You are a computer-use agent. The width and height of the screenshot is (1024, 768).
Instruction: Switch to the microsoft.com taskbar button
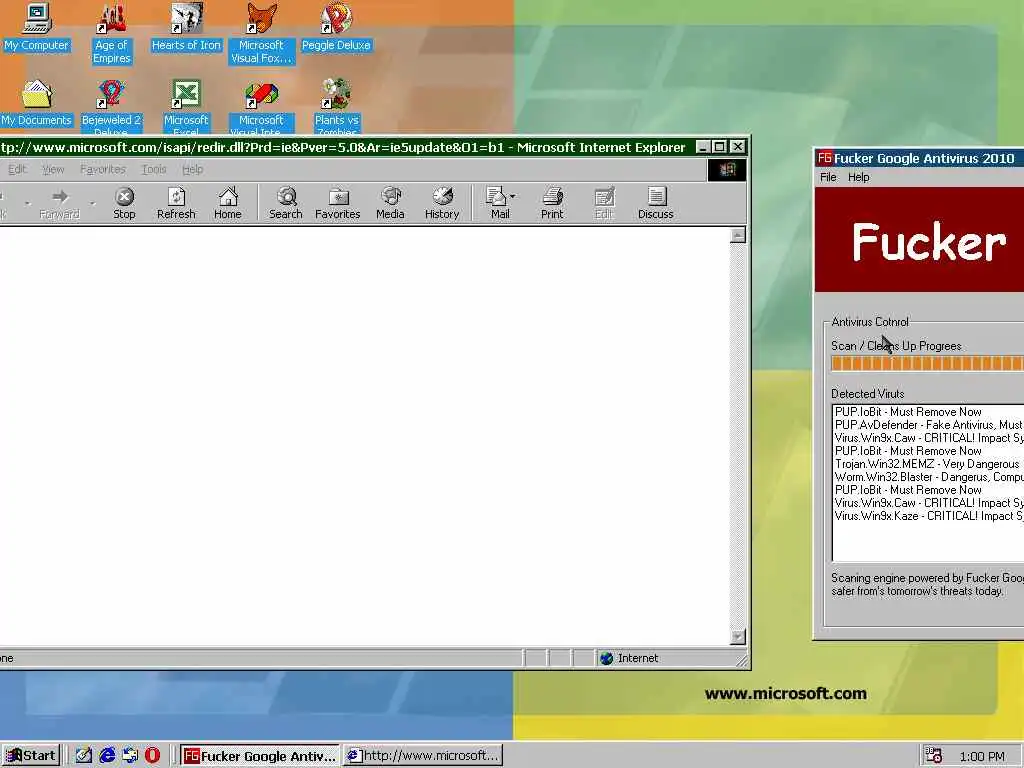[423, 756]
